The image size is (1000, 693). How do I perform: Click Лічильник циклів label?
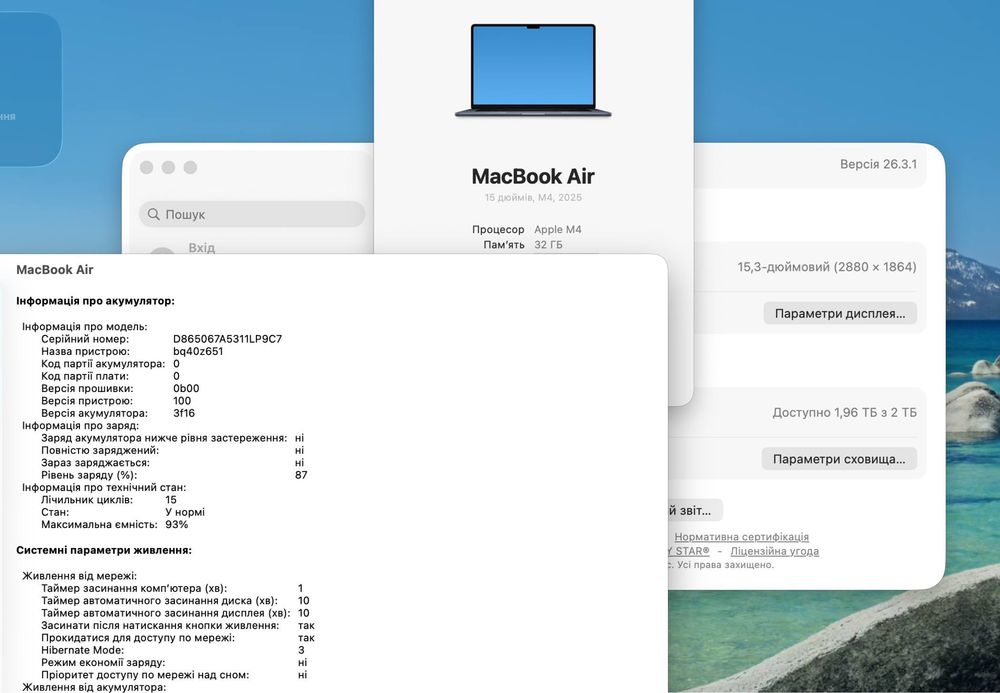[87, 500]
